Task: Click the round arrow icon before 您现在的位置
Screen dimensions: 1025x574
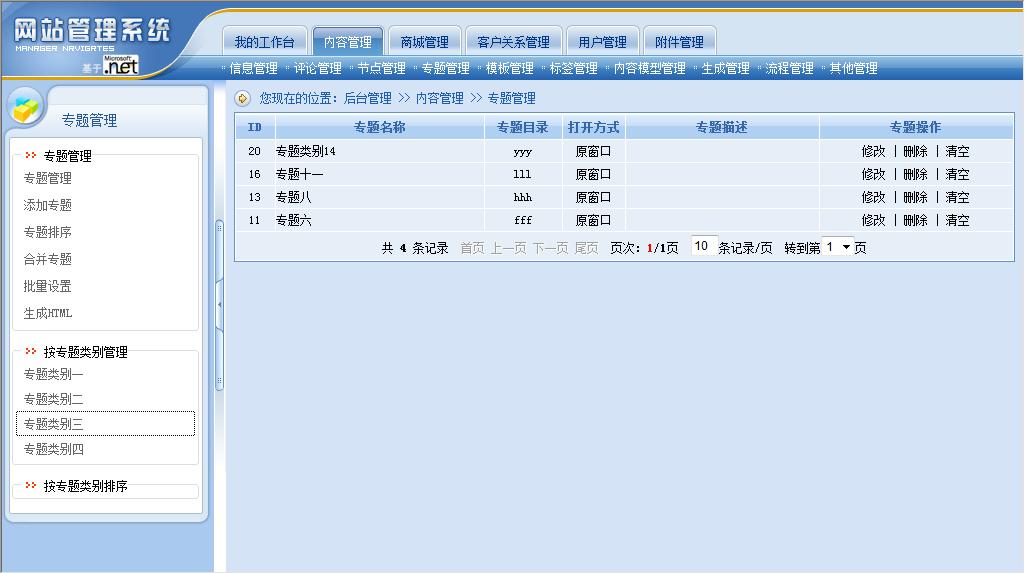Action: coord(243,98)
